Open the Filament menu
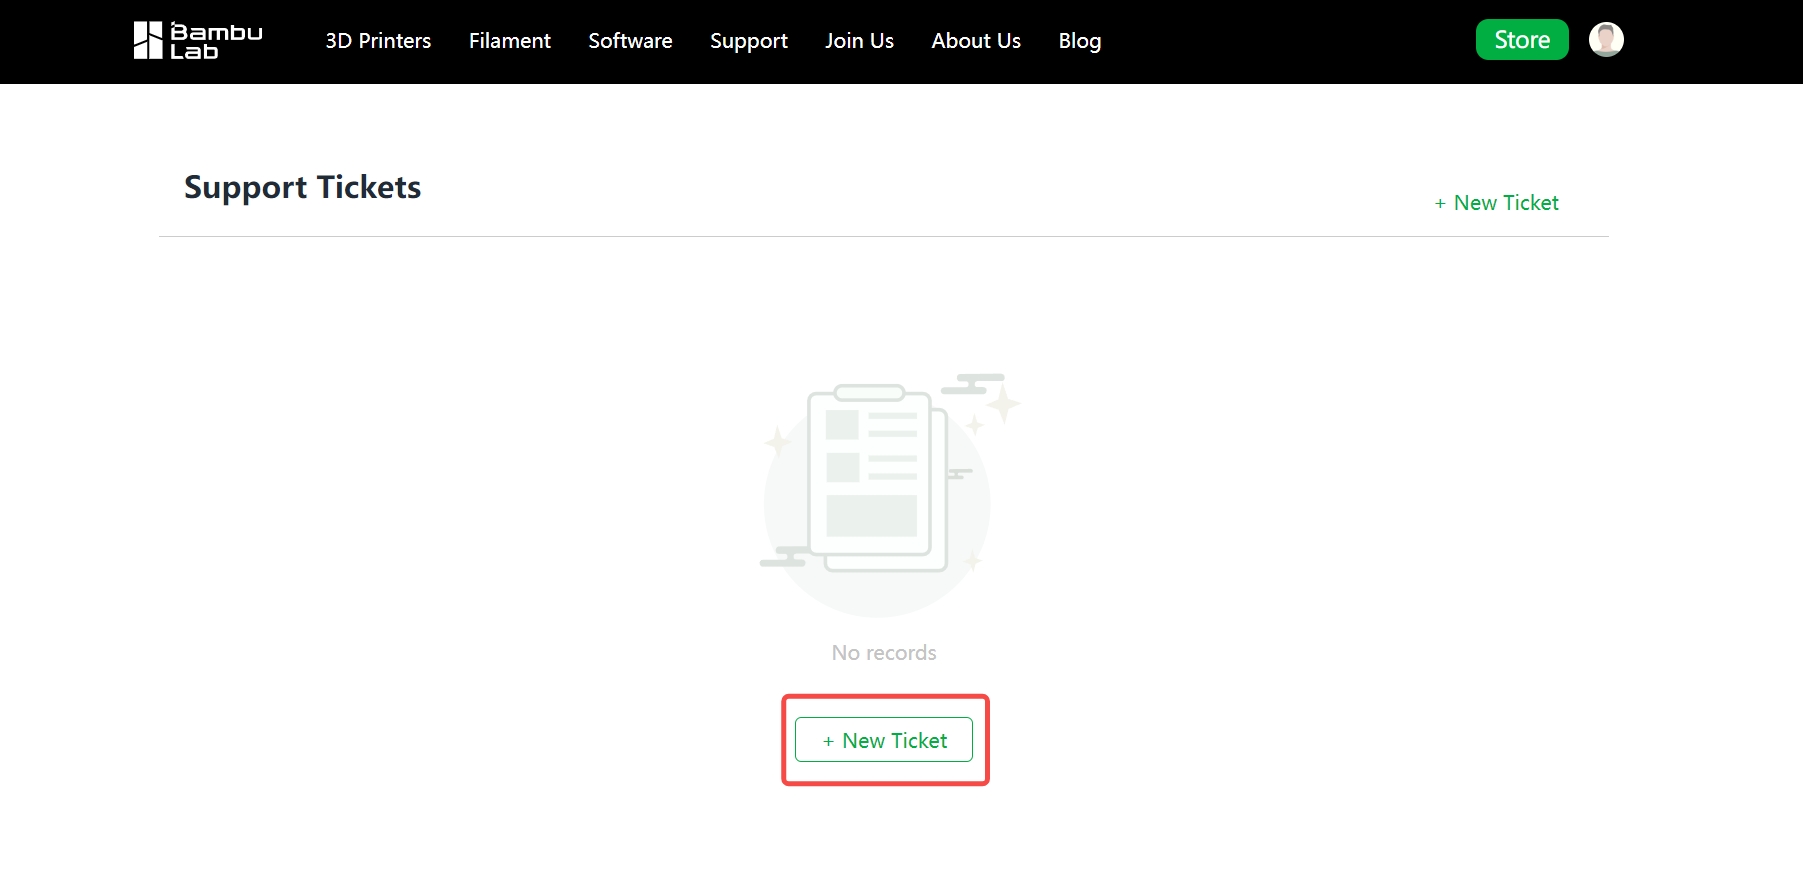 coord(510,41)
